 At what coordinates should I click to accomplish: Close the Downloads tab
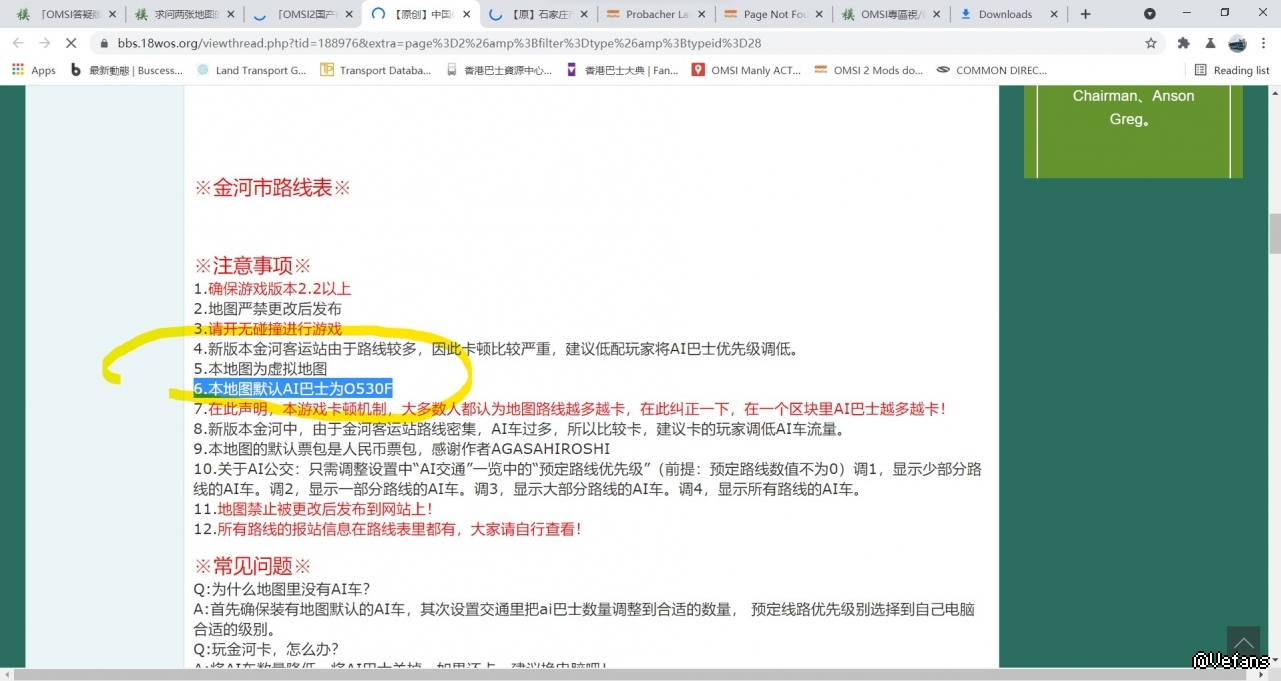1056,14
